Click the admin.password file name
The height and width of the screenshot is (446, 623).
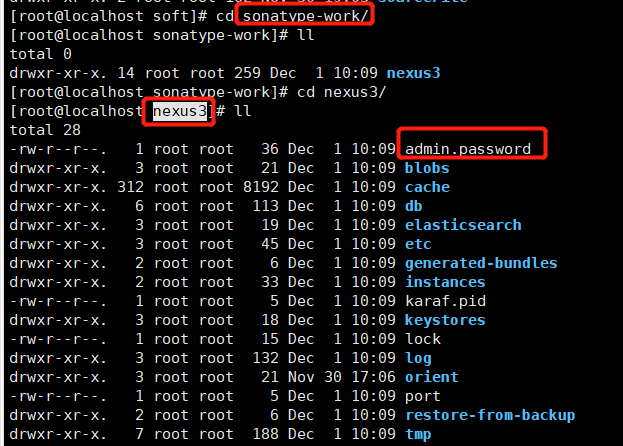pos(468,149)
